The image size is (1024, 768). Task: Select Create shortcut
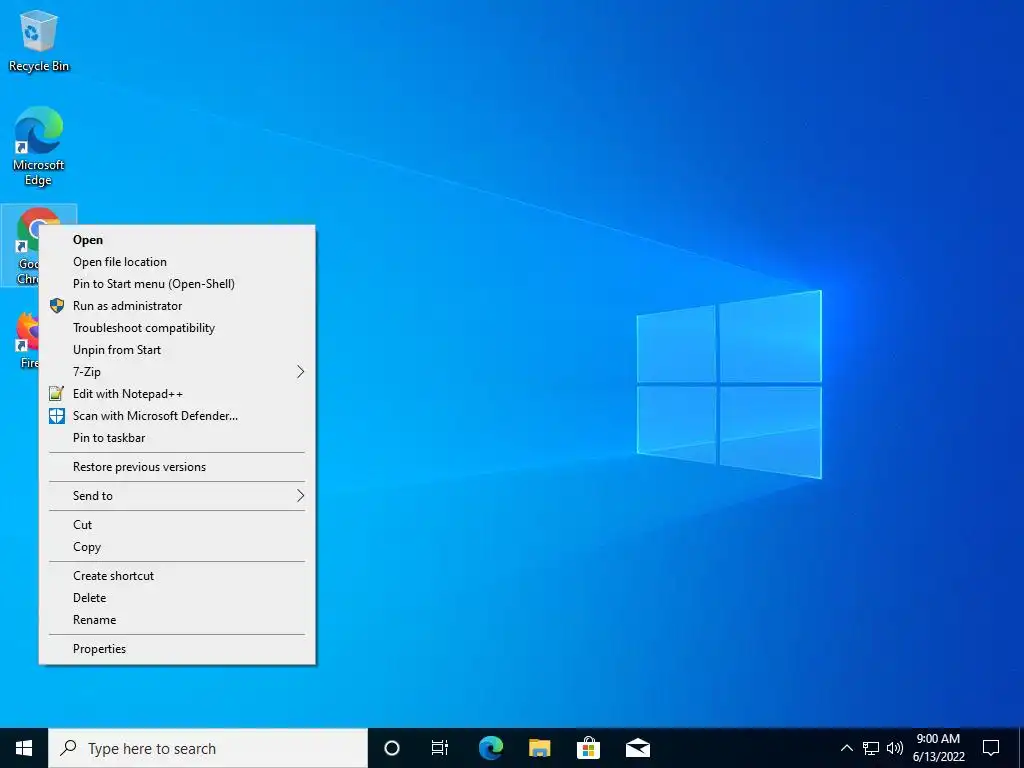[178, 576]
